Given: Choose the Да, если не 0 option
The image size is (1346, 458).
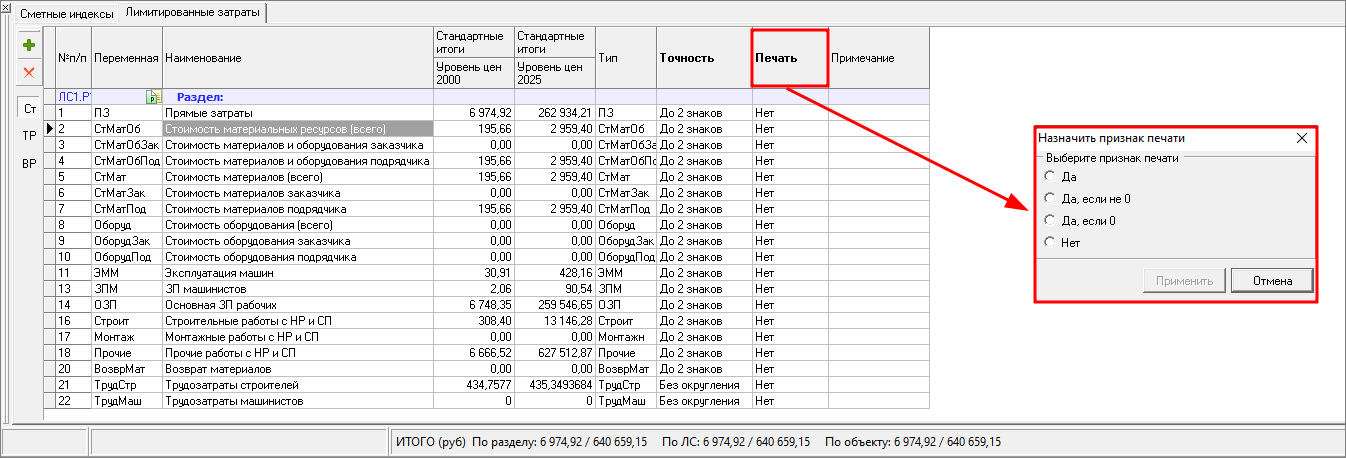Looking at the screenshot, I should 1049,199.
